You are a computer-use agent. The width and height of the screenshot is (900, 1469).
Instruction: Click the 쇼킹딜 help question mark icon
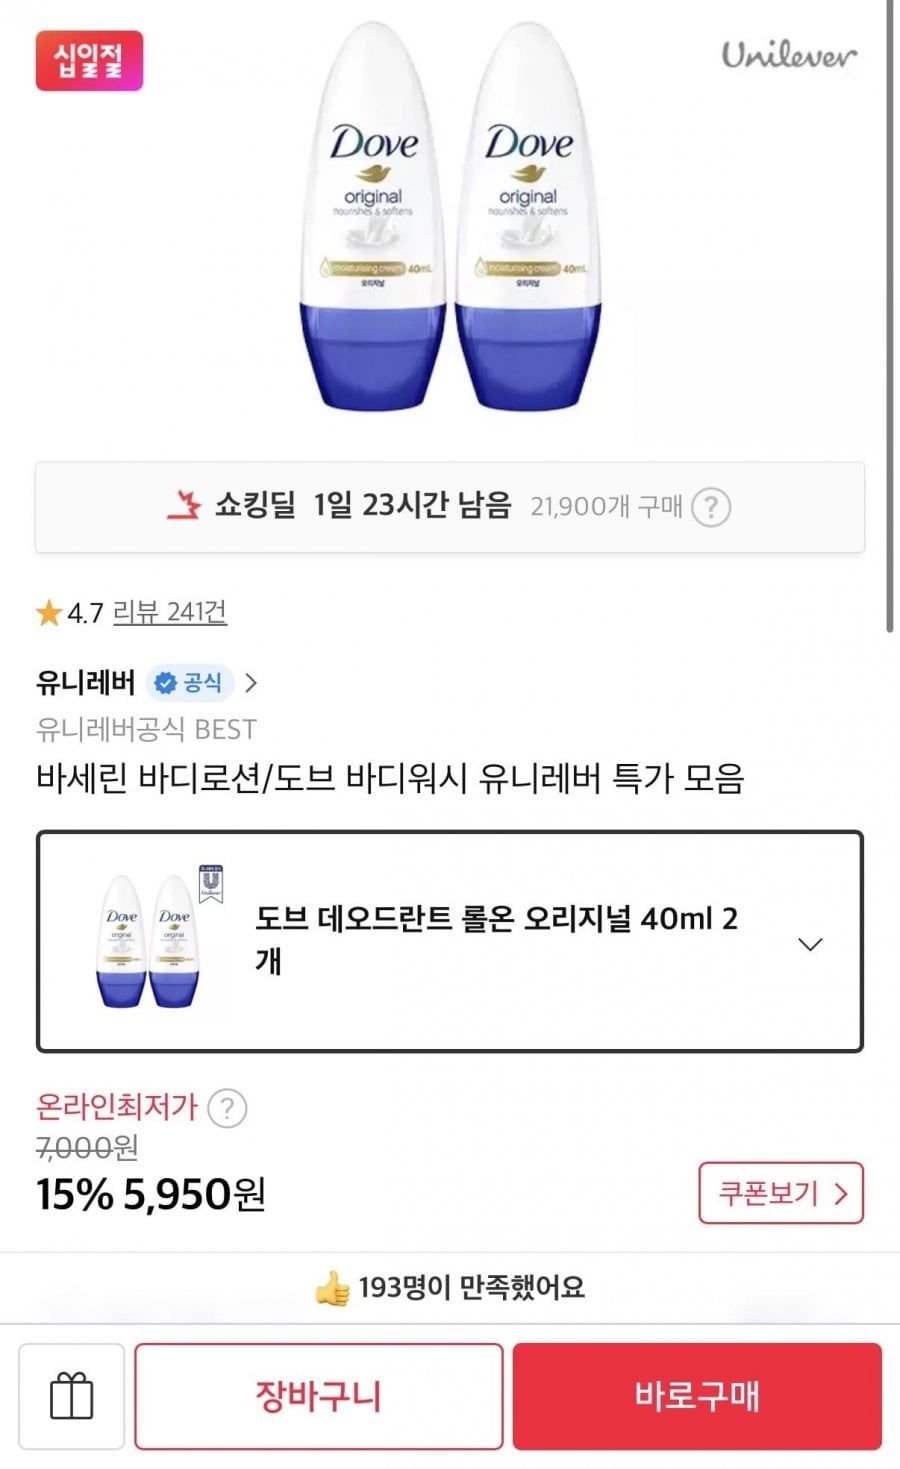[711, 507]
